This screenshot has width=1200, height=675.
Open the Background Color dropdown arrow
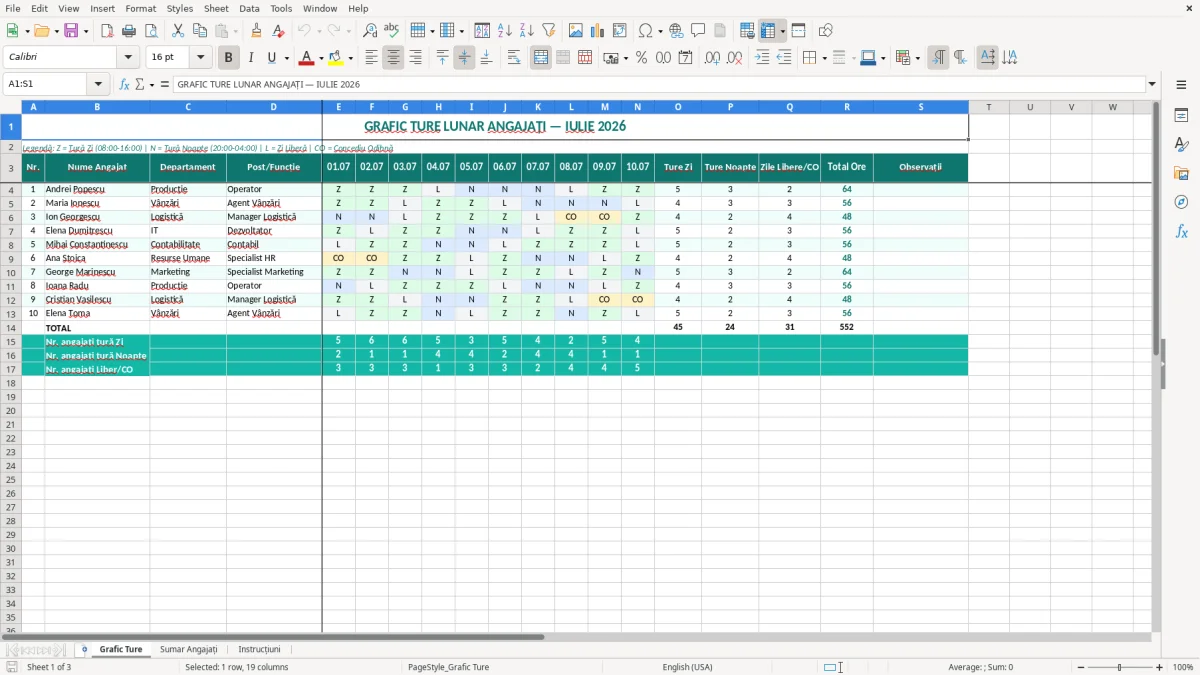point(350,58)
